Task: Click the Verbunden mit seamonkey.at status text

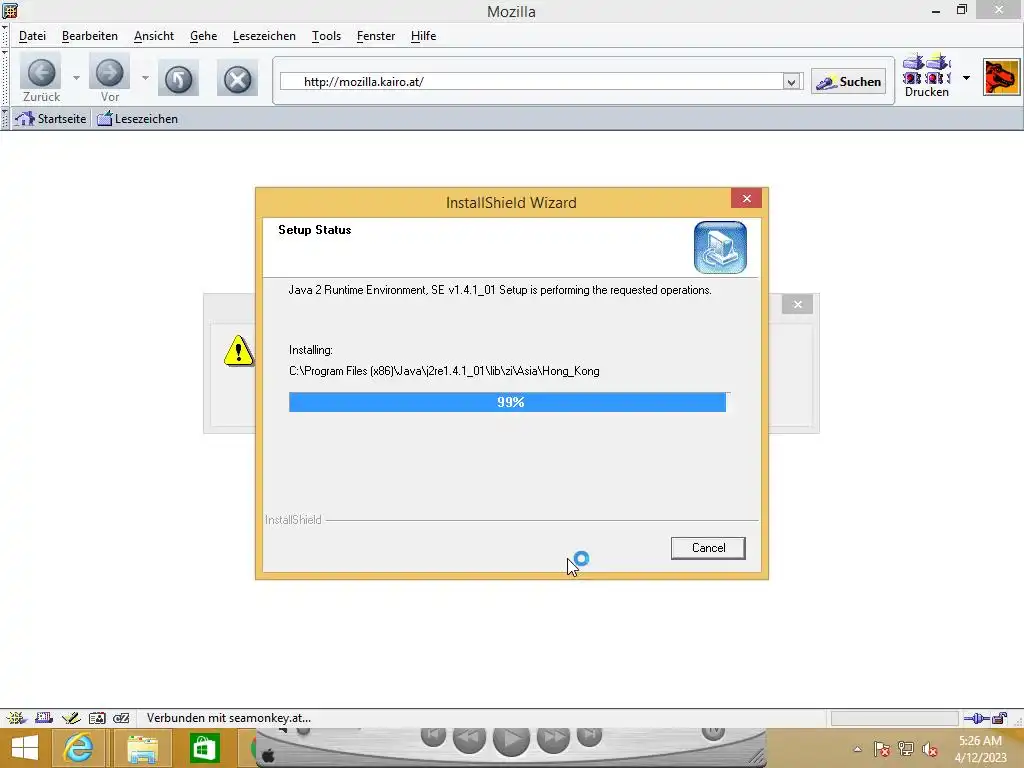Action: tap(229, 718)
